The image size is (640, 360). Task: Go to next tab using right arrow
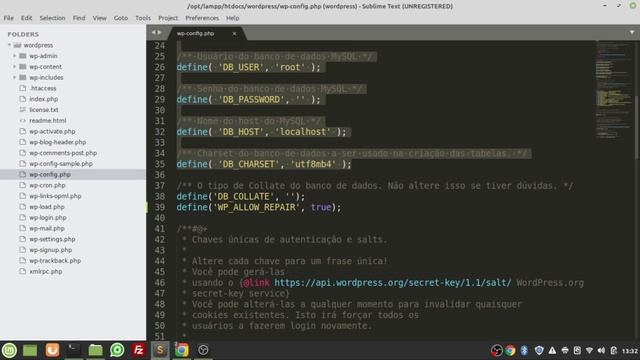pyautogui.click(x=160, y=33)
